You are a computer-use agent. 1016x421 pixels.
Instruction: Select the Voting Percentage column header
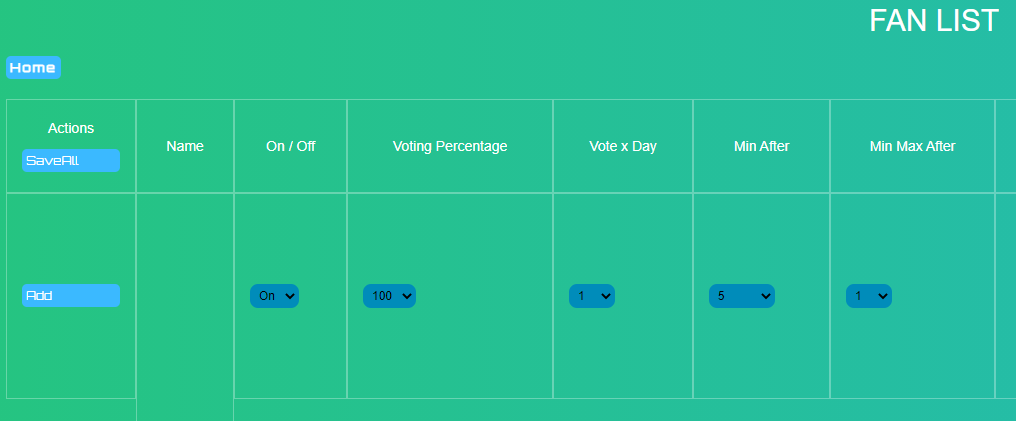(x=450, y=146)
